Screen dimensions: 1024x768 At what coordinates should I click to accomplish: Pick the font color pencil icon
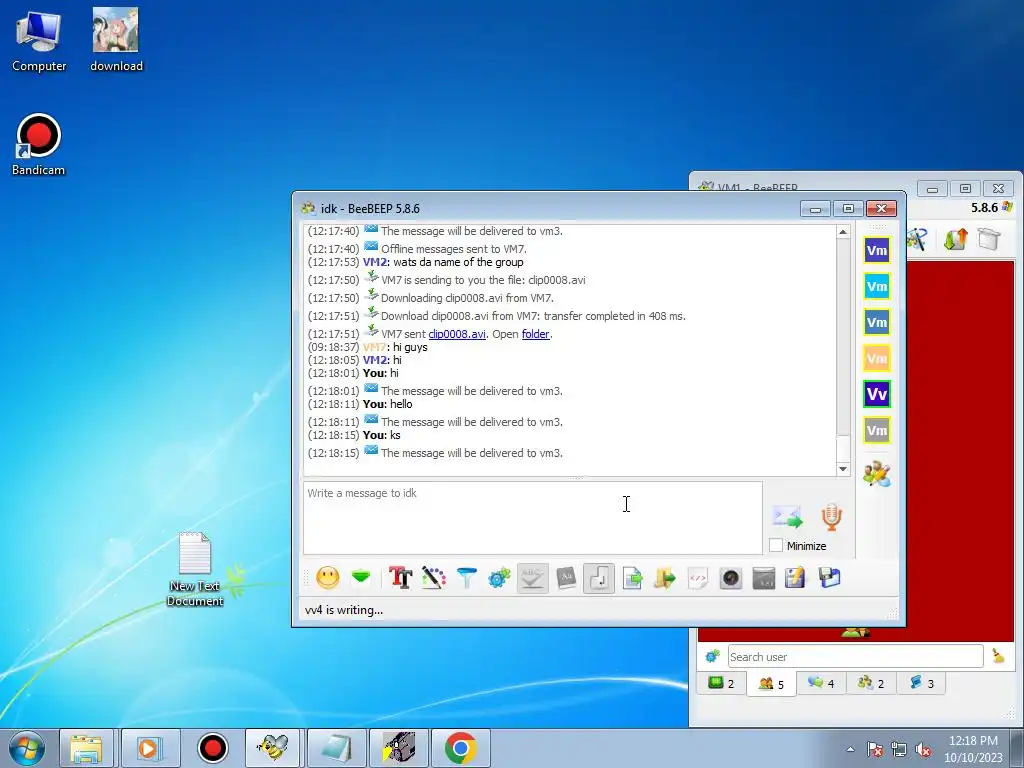click(434, 578)
